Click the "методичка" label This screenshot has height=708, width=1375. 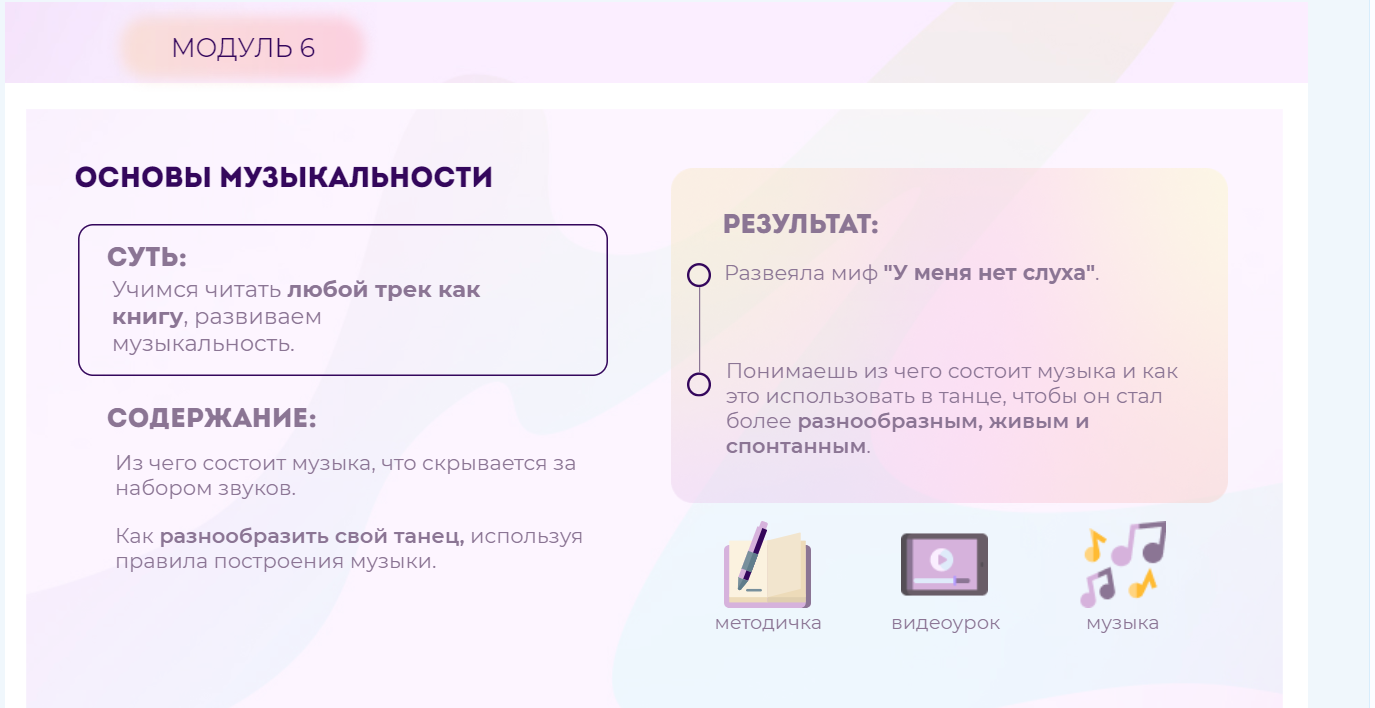tap(768, 623)
